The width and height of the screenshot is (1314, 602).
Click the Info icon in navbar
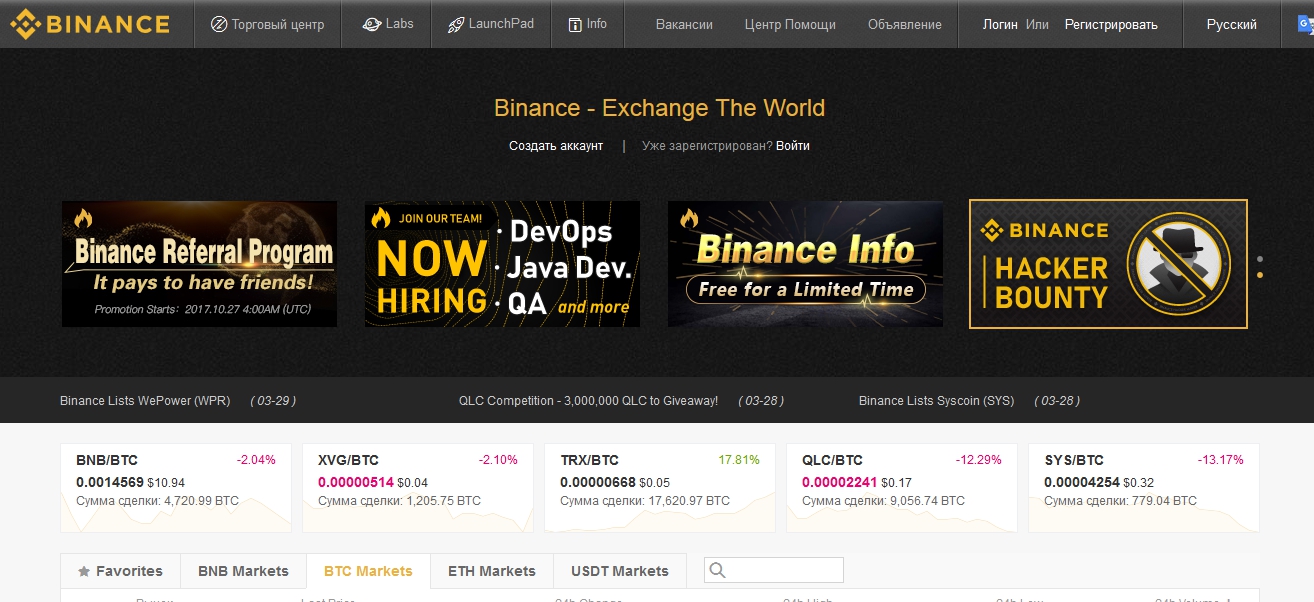pyautogui.click(x=575, y=24)
